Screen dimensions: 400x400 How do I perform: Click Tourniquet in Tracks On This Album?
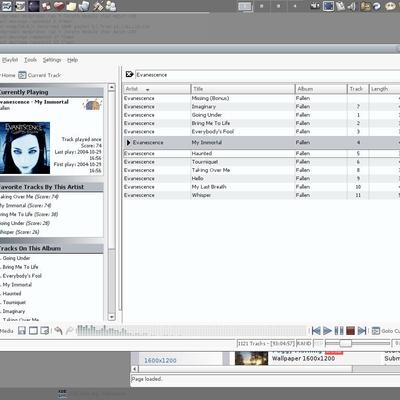pos(14,302)
